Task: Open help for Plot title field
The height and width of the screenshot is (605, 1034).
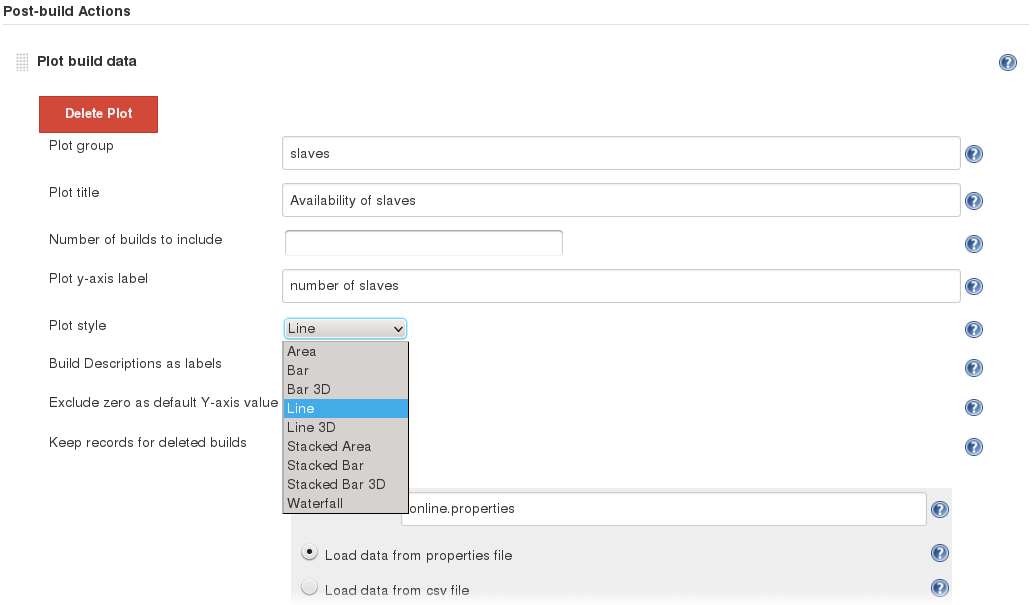Action: coord(974,201)
